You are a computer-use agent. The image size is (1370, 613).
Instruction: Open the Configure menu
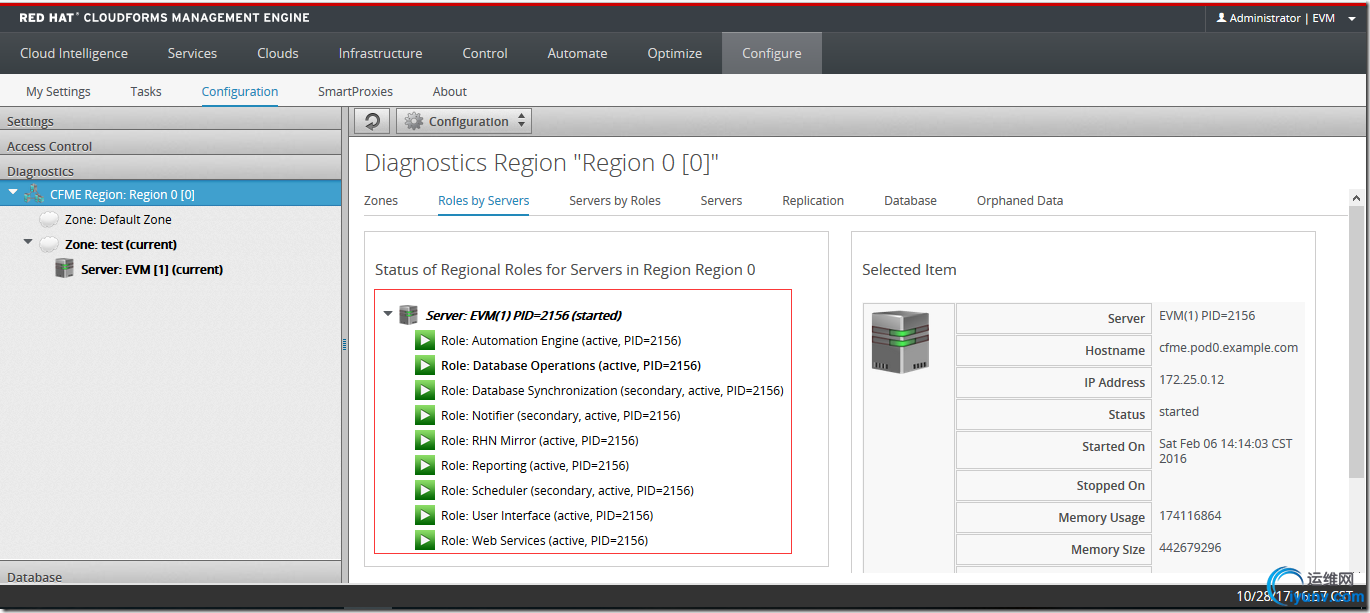point(772,53)
